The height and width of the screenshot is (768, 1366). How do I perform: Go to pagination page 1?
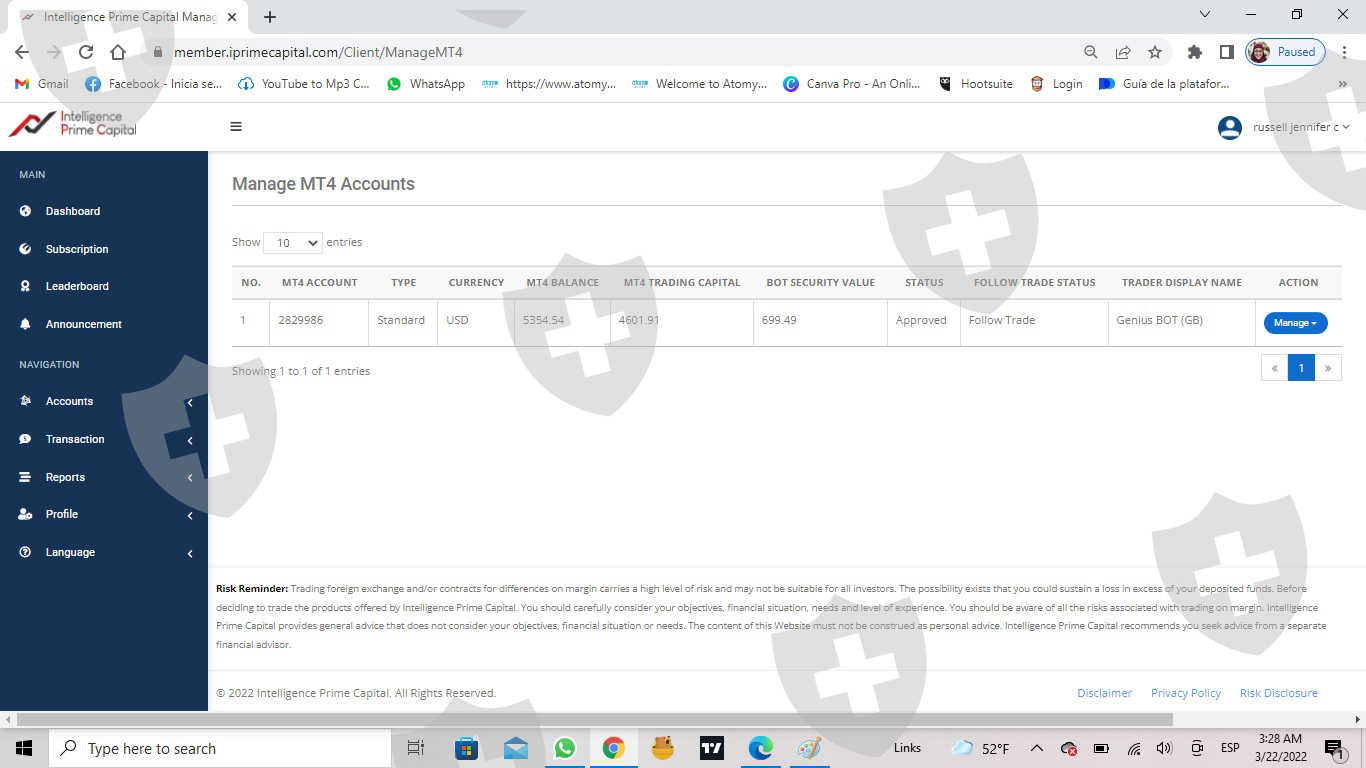1301,368
